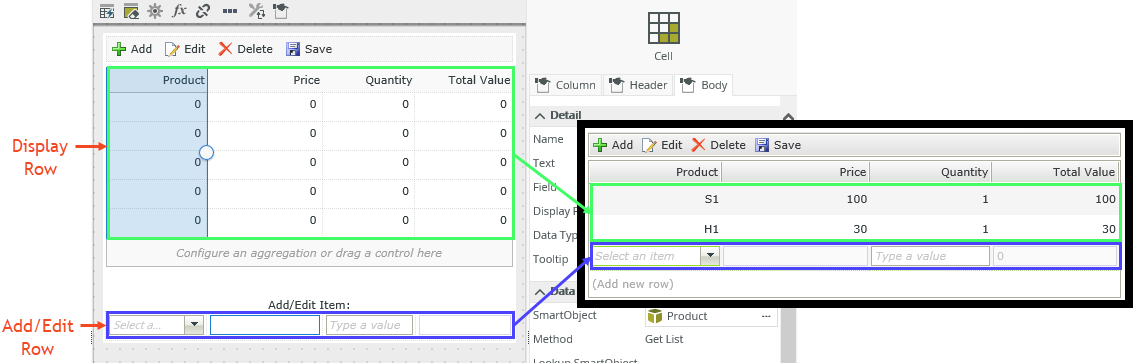The width and height of the screenshot is (1134, 363).
Task: Click the three-dots toolbar icon
Action: pyautogui.click(x=230, y=11)
